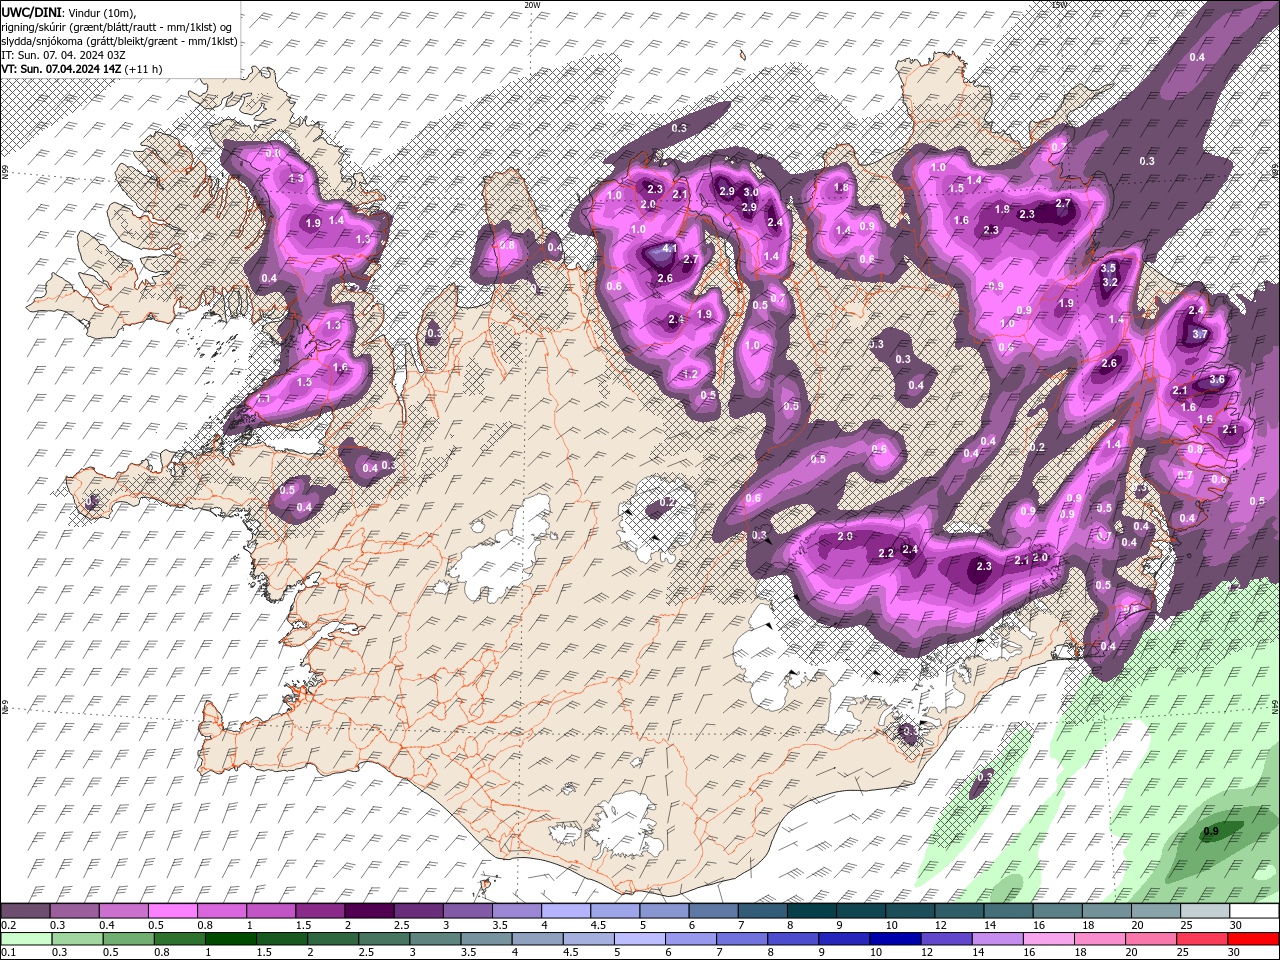Click the 3.5 snowfall value on the map

click(1108, 268)
